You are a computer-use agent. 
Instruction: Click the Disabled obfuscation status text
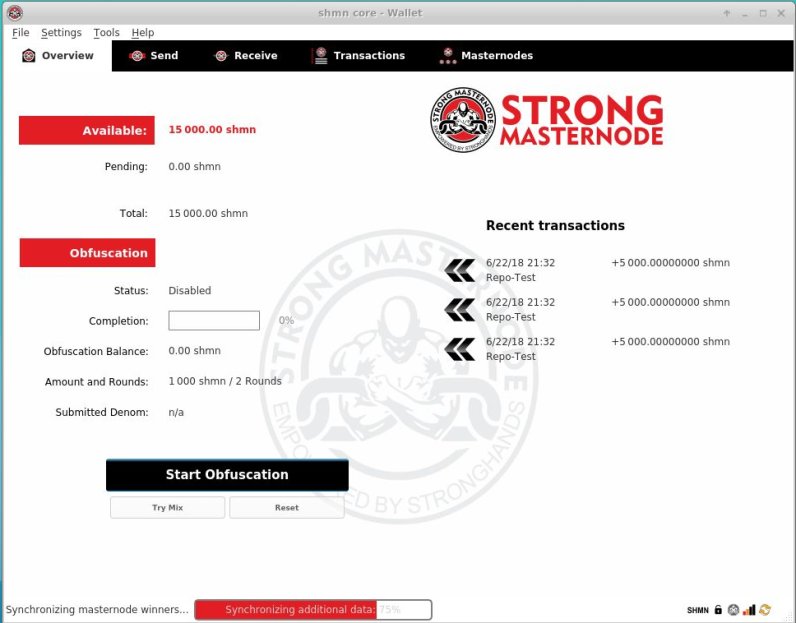click(x=190, y=290)
